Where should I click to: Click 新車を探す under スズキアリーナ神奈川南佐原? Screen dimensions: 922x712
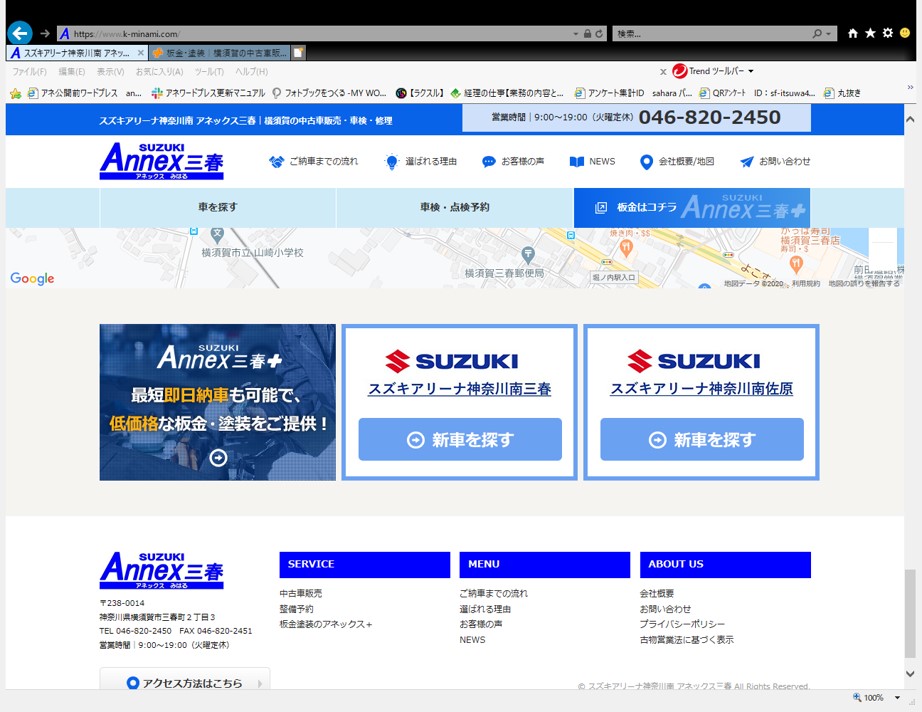coord(702,439)
